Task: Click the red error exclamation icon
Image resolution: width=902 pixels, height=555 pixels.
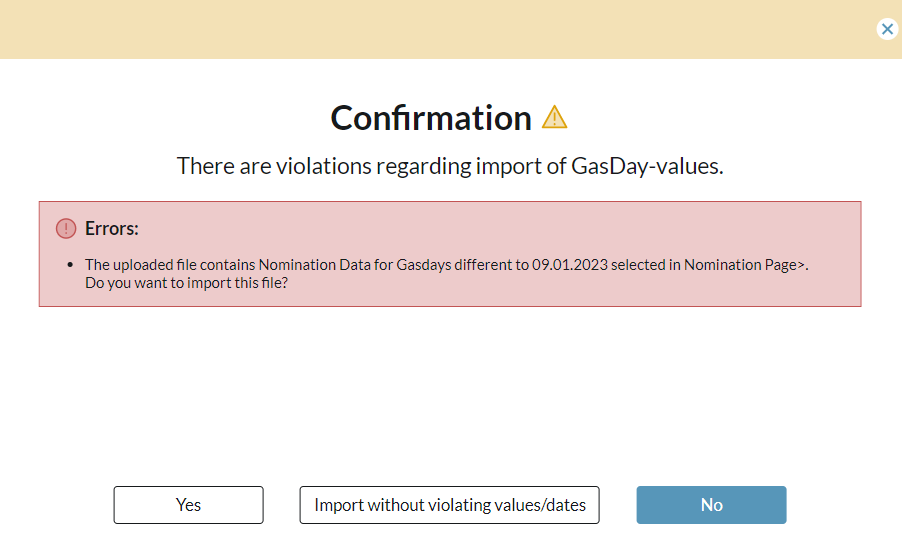Action: click(66, 228)
